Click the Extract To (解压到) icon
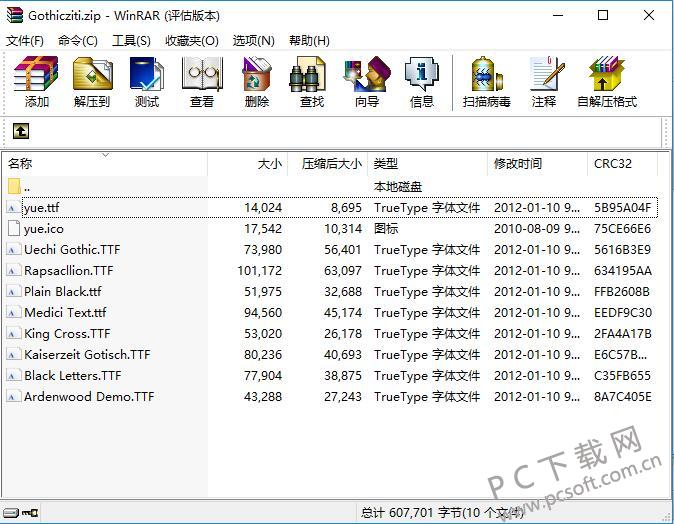Image resolution: width=674 pixels, height=524 pixels. 92,74
